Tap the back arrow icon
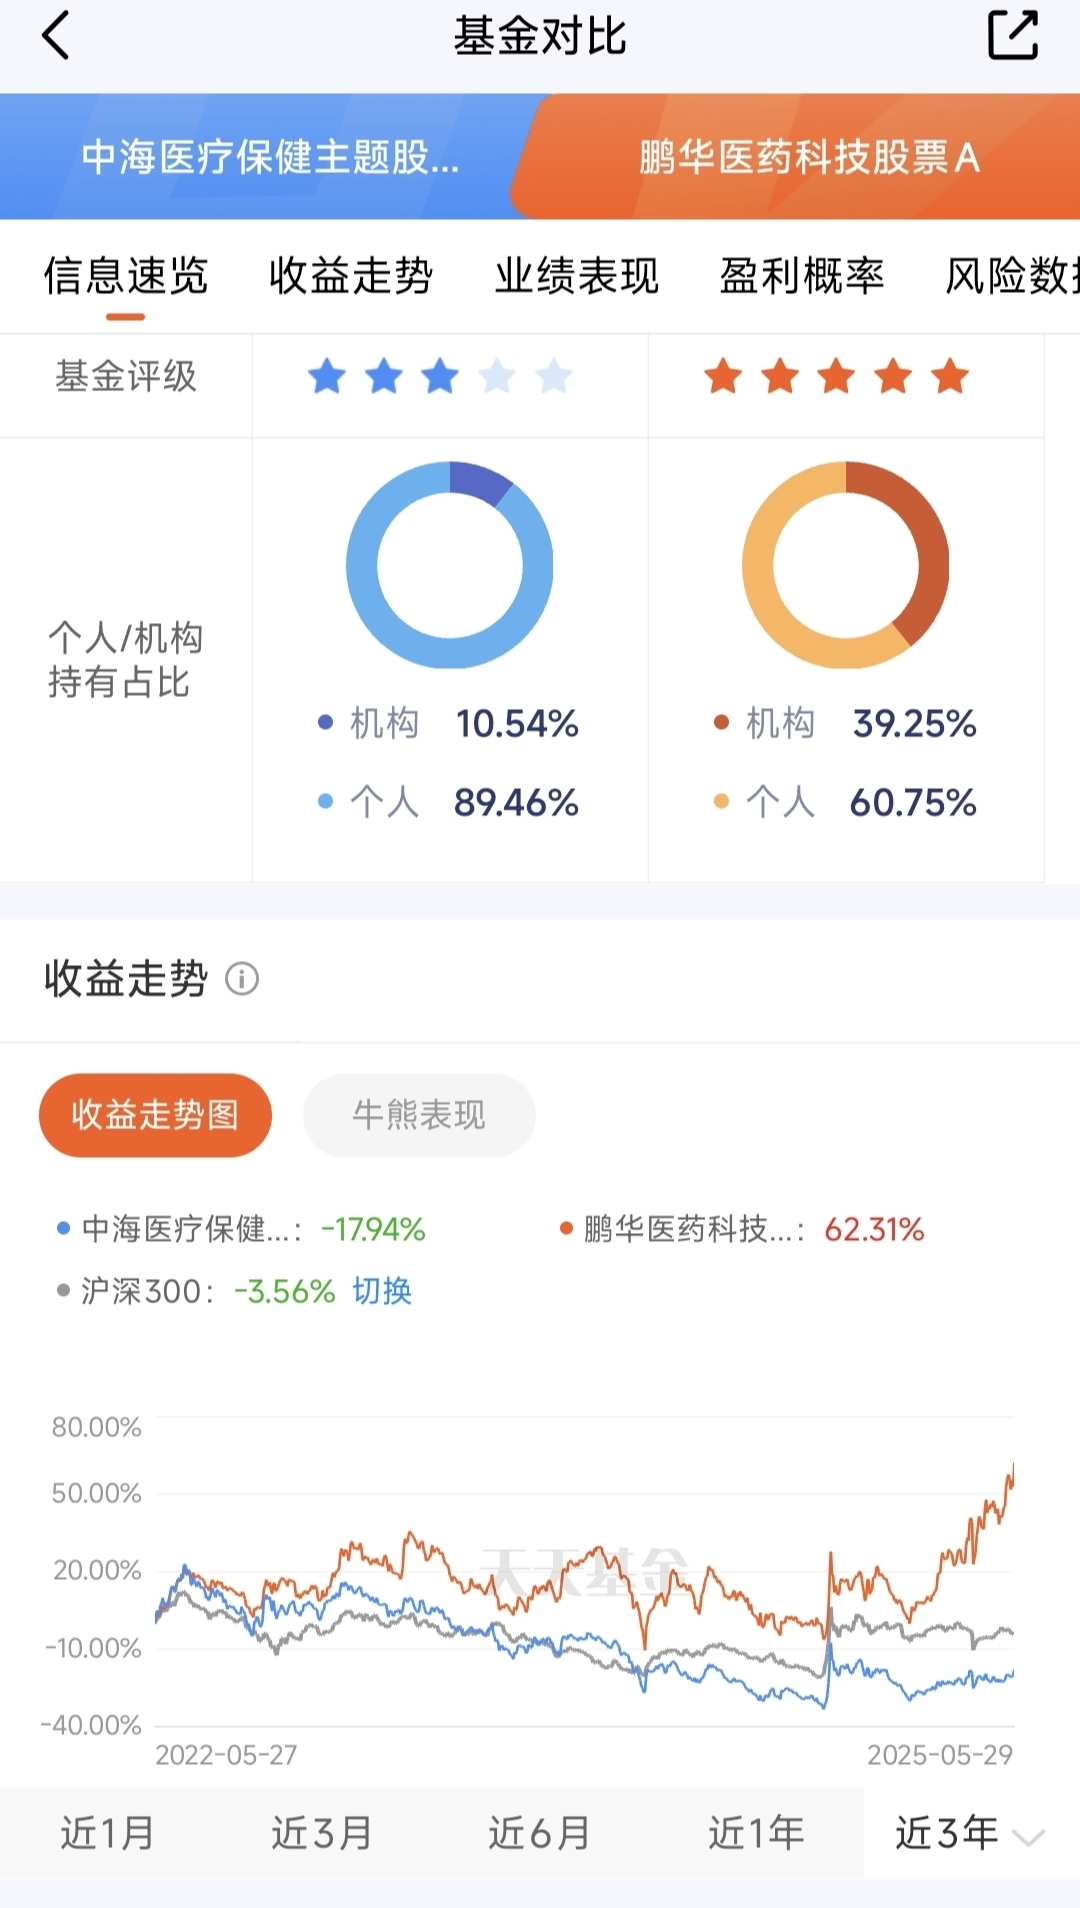Viewport: 1080px width, 1908px height. pos(56,36)
